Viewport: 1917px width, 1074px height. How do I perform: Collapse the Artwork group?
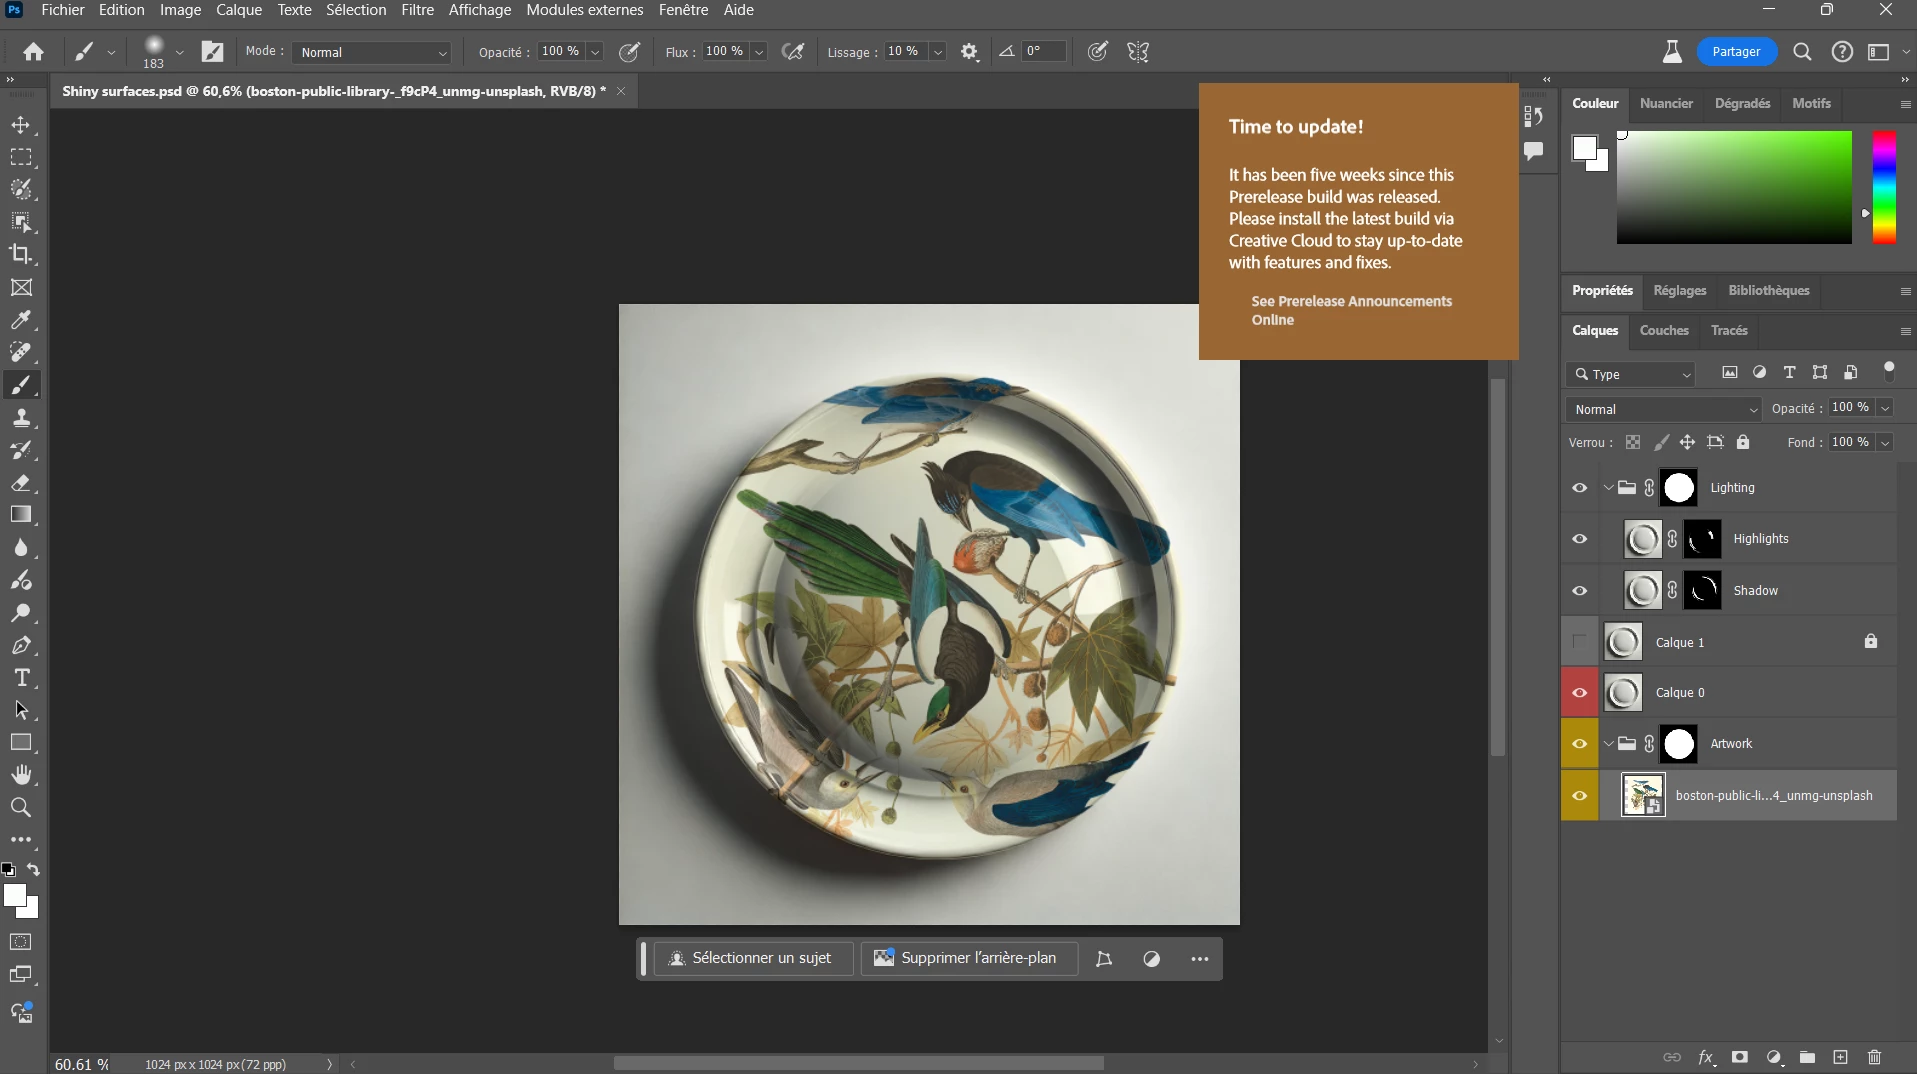tap(1608, 744)
